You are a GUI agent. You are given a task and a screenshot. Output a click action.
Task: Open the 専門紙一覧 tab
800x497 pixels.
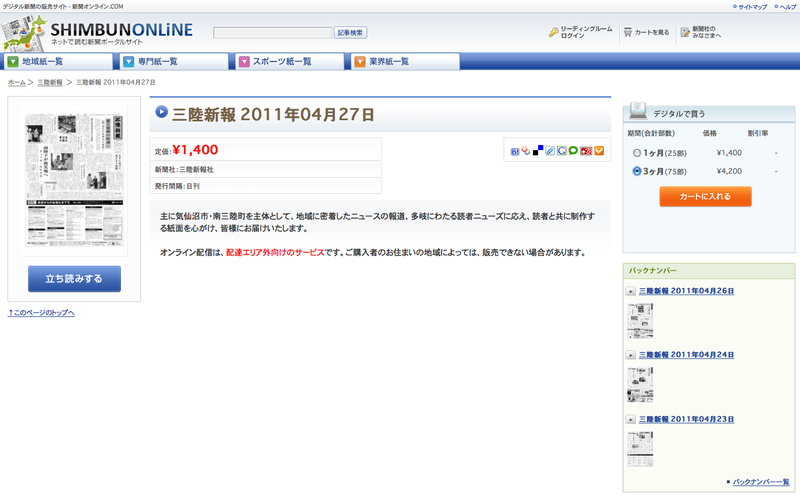[174, 61]
